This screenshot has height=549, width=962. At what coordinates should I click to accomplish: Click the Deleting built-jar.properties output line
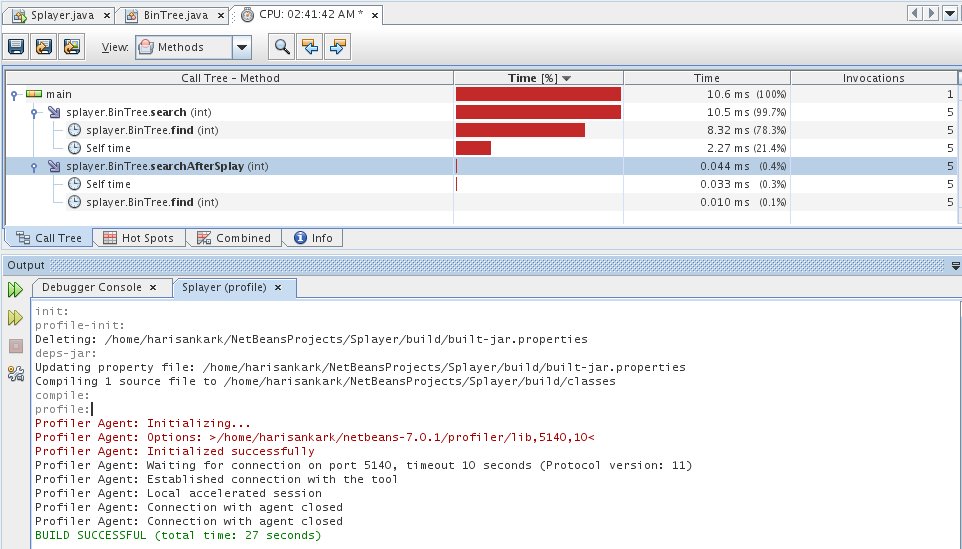(311, 339)
